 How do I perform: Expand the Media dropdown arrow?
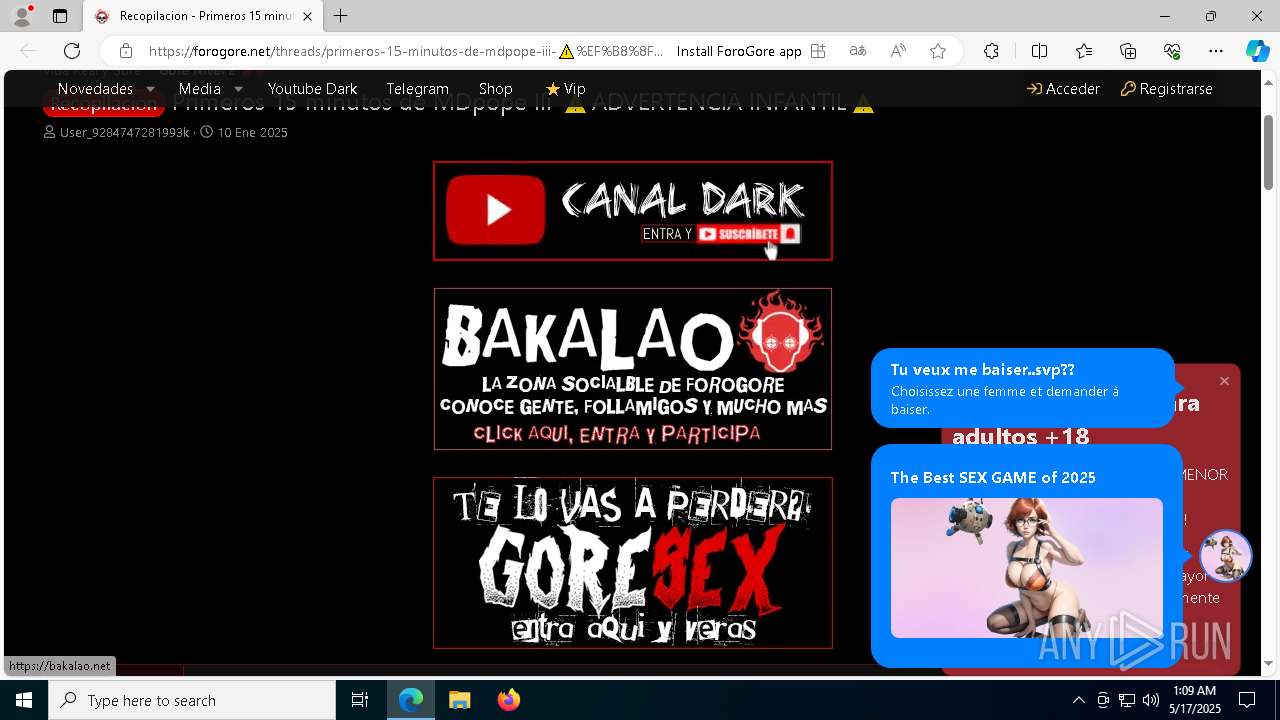238,89
